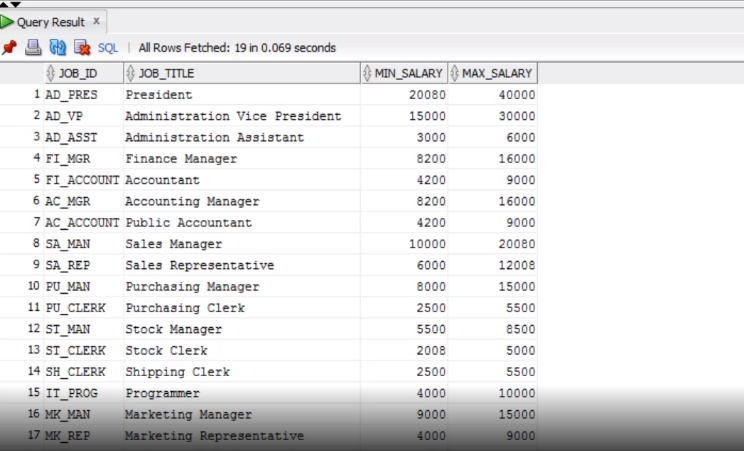Click sort icon in MIN_SALARY column header
The height and width of the screenshot is (451, 744).
367,73
